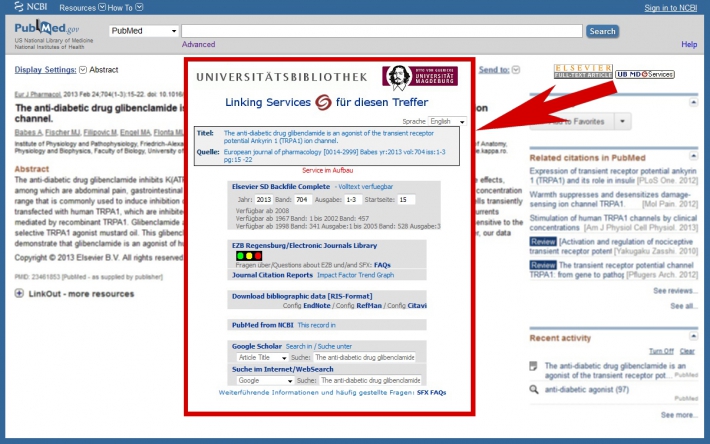Image resolution: width=710 pixels, height=444 pixels.
Task: Click the NCBI logo in header
Action: (x=30, y=7)
